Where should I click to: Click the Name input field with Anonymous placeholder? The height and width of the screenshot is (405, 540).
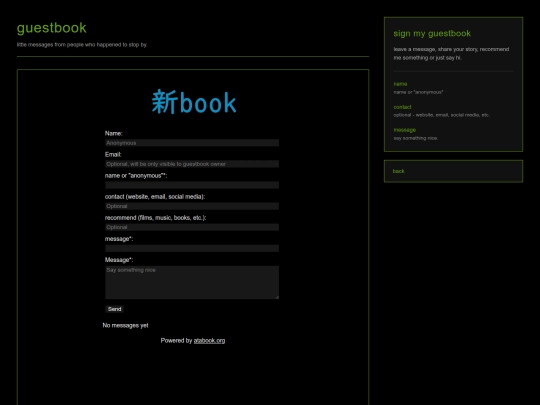[x=192, y=143]
